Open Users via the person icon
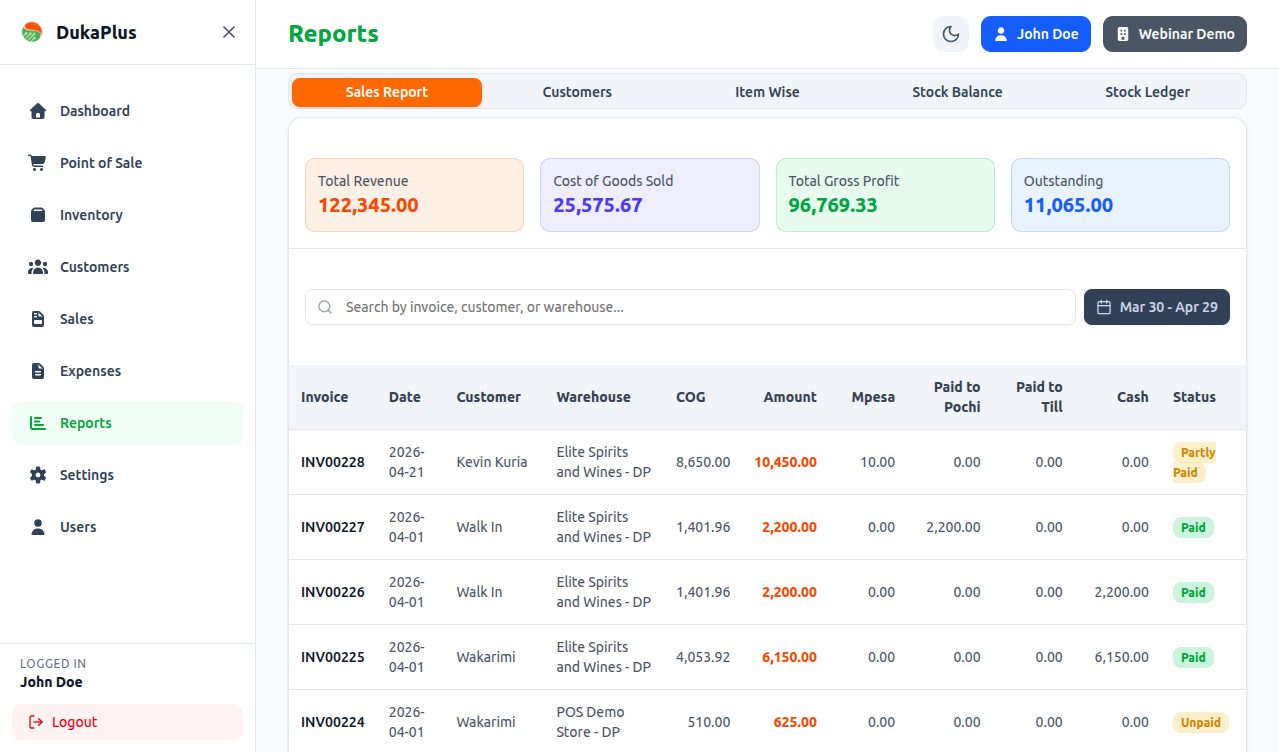The height and width of the screenshot is (752, 1279). point(38,527)
